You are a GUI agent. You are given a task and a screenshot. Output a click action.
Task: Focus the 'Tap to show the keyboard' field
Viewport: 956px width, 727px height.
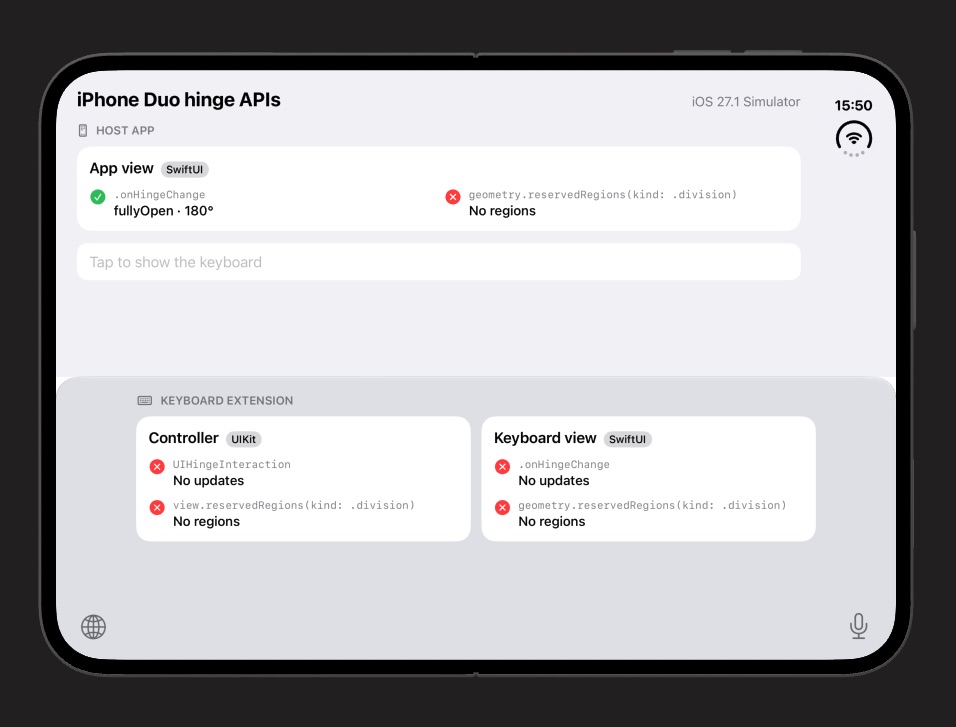(438, 262)
